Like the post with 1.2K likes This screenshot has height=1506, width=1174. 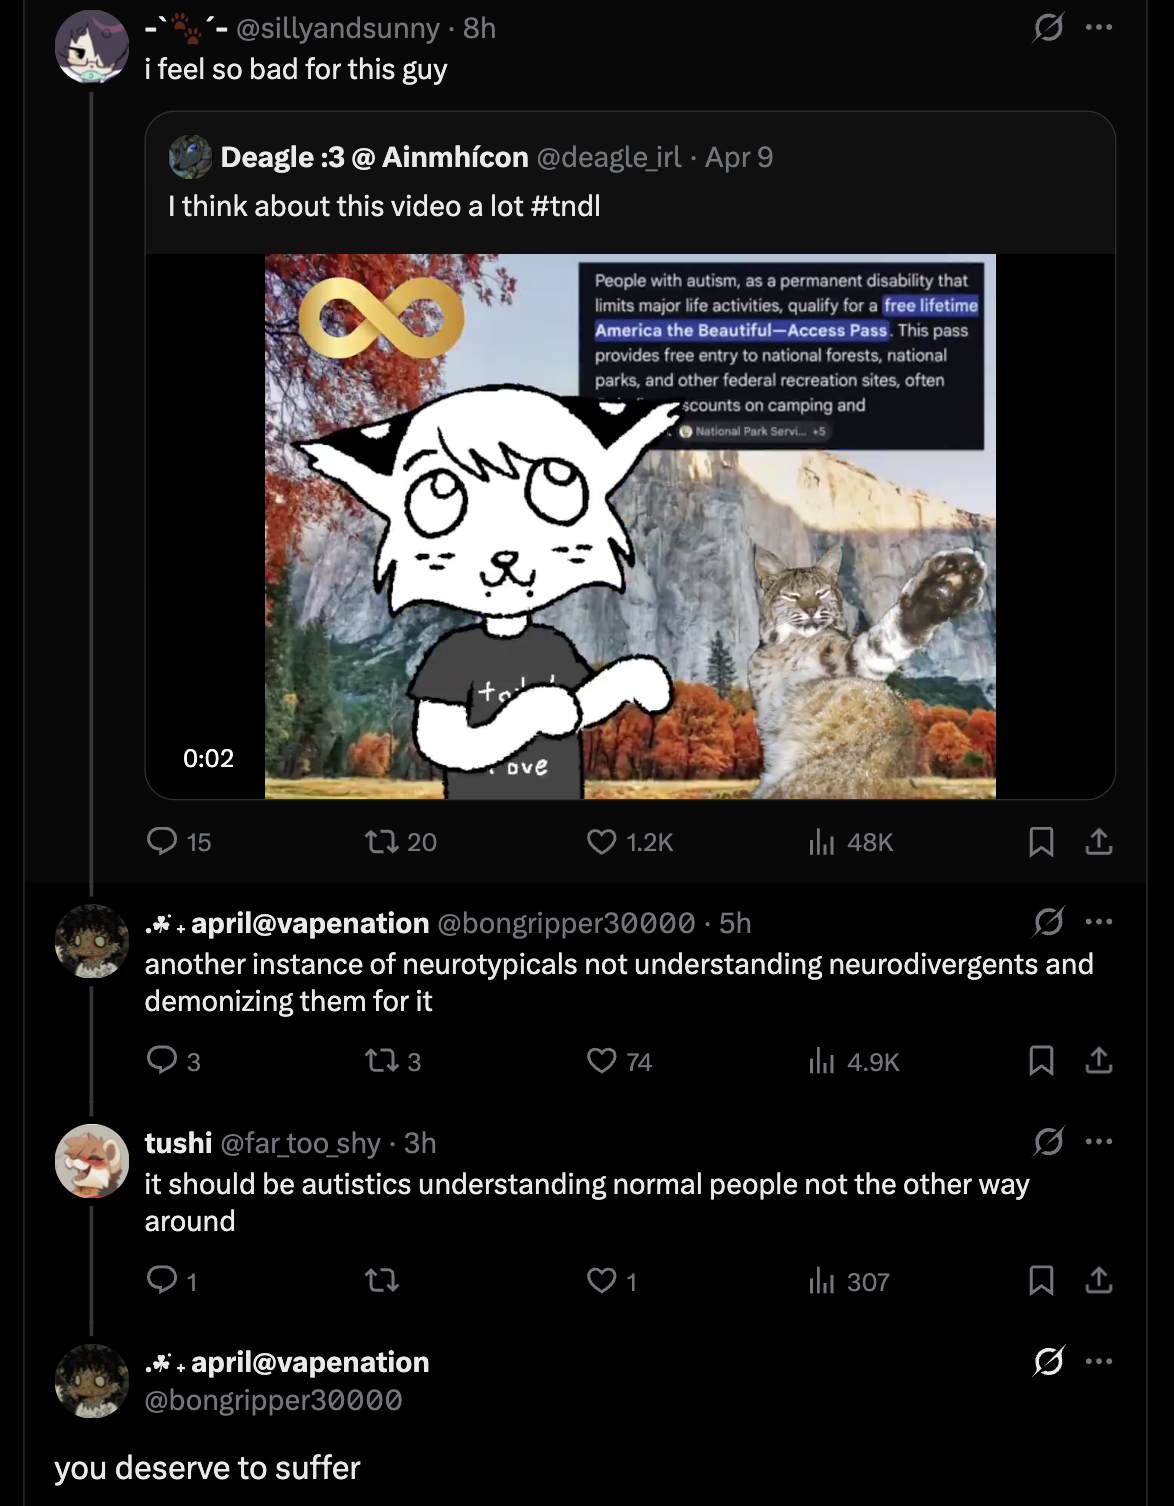click(601, 841)
